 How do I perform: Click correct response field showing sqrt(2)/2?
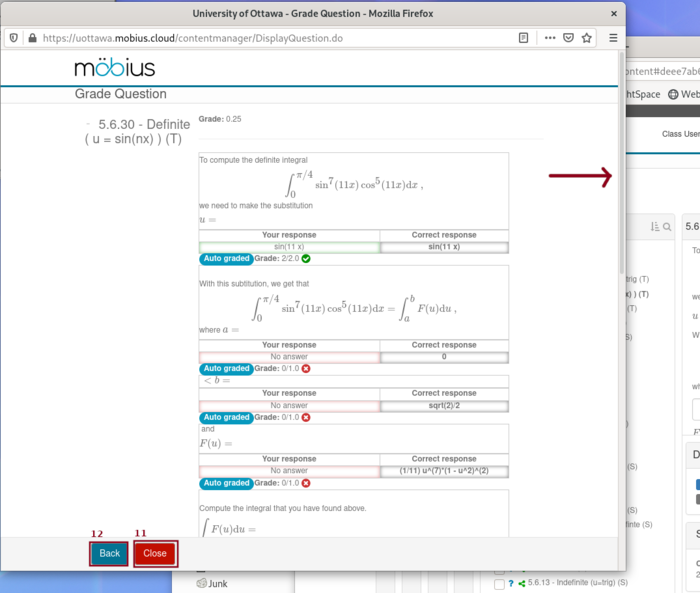444,405
